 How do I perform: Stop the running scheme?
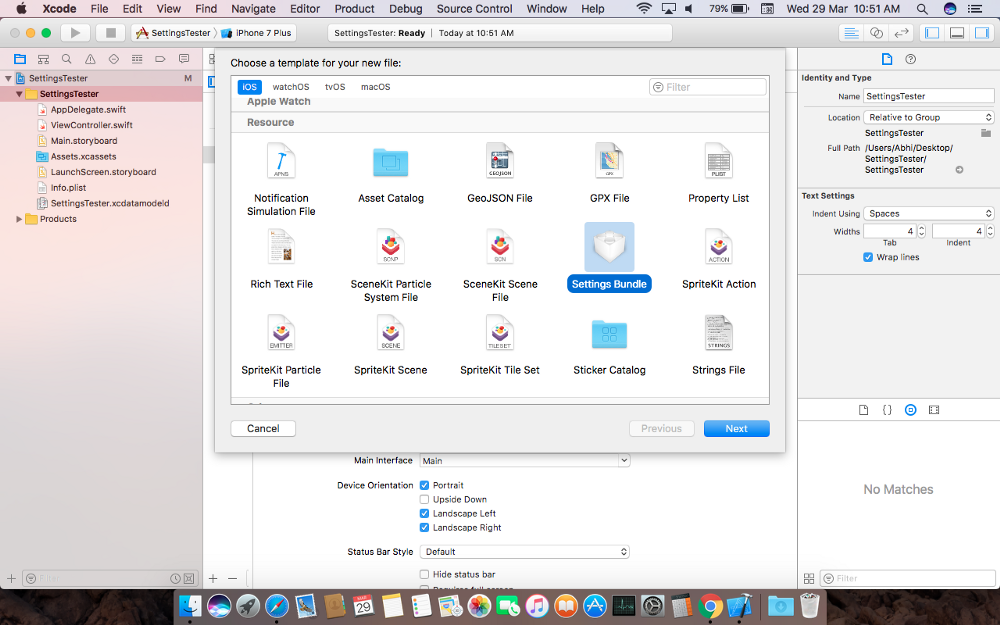pos(110,33)
